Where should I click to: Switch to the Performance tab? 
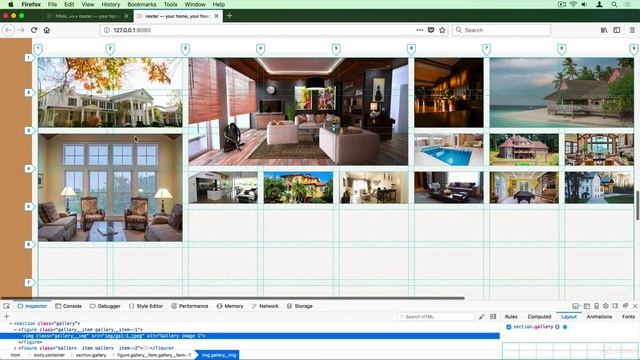pos(189,306)
